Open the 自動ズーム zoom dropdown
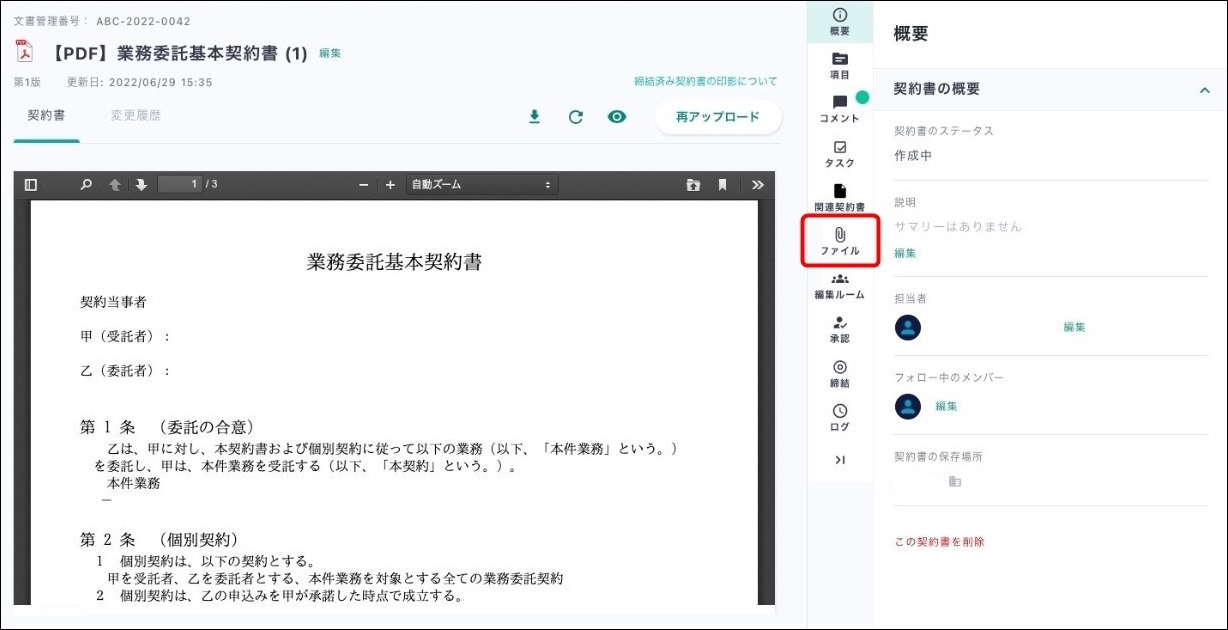1228x630 pixels. 481,185
